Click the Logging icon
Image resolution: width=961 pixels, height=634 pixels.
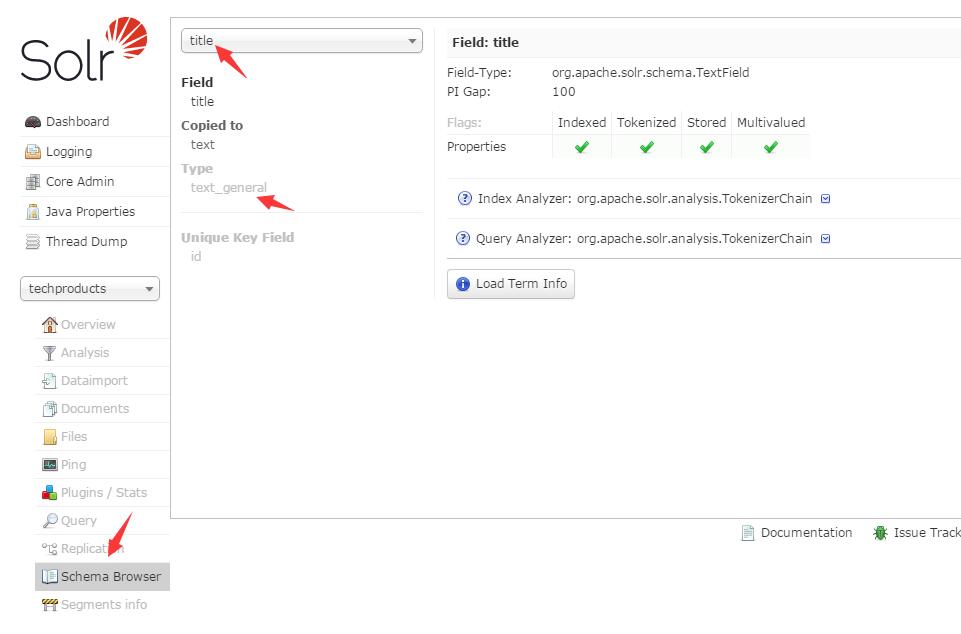[x=32, y=151]
